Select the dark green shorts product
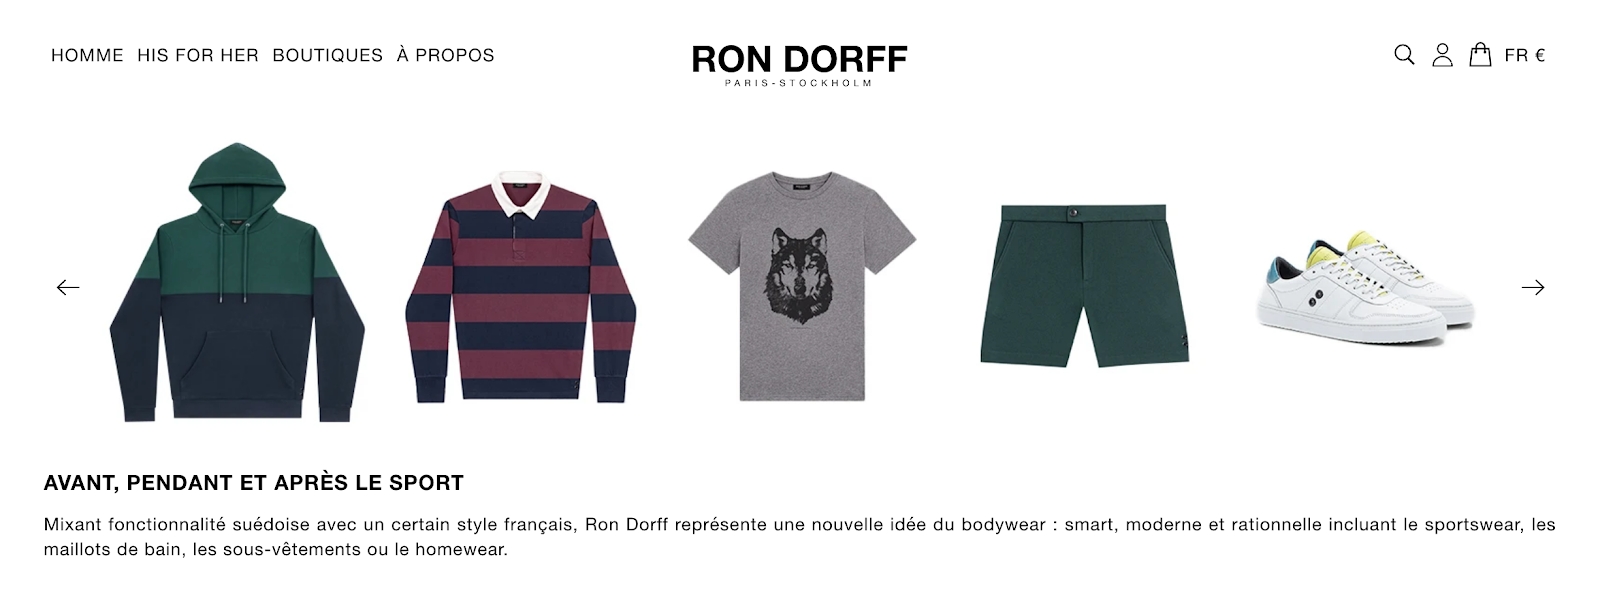This screenshot has height=601, width=1600. tap(1084, 286)
